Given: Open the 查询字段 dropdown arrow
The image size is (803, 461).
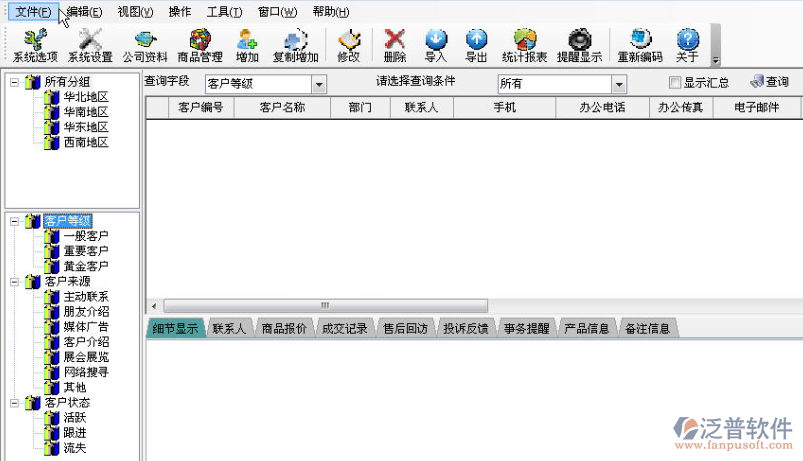Looking at the screenshot, I should pyautogui.click(x=319, y=85).
